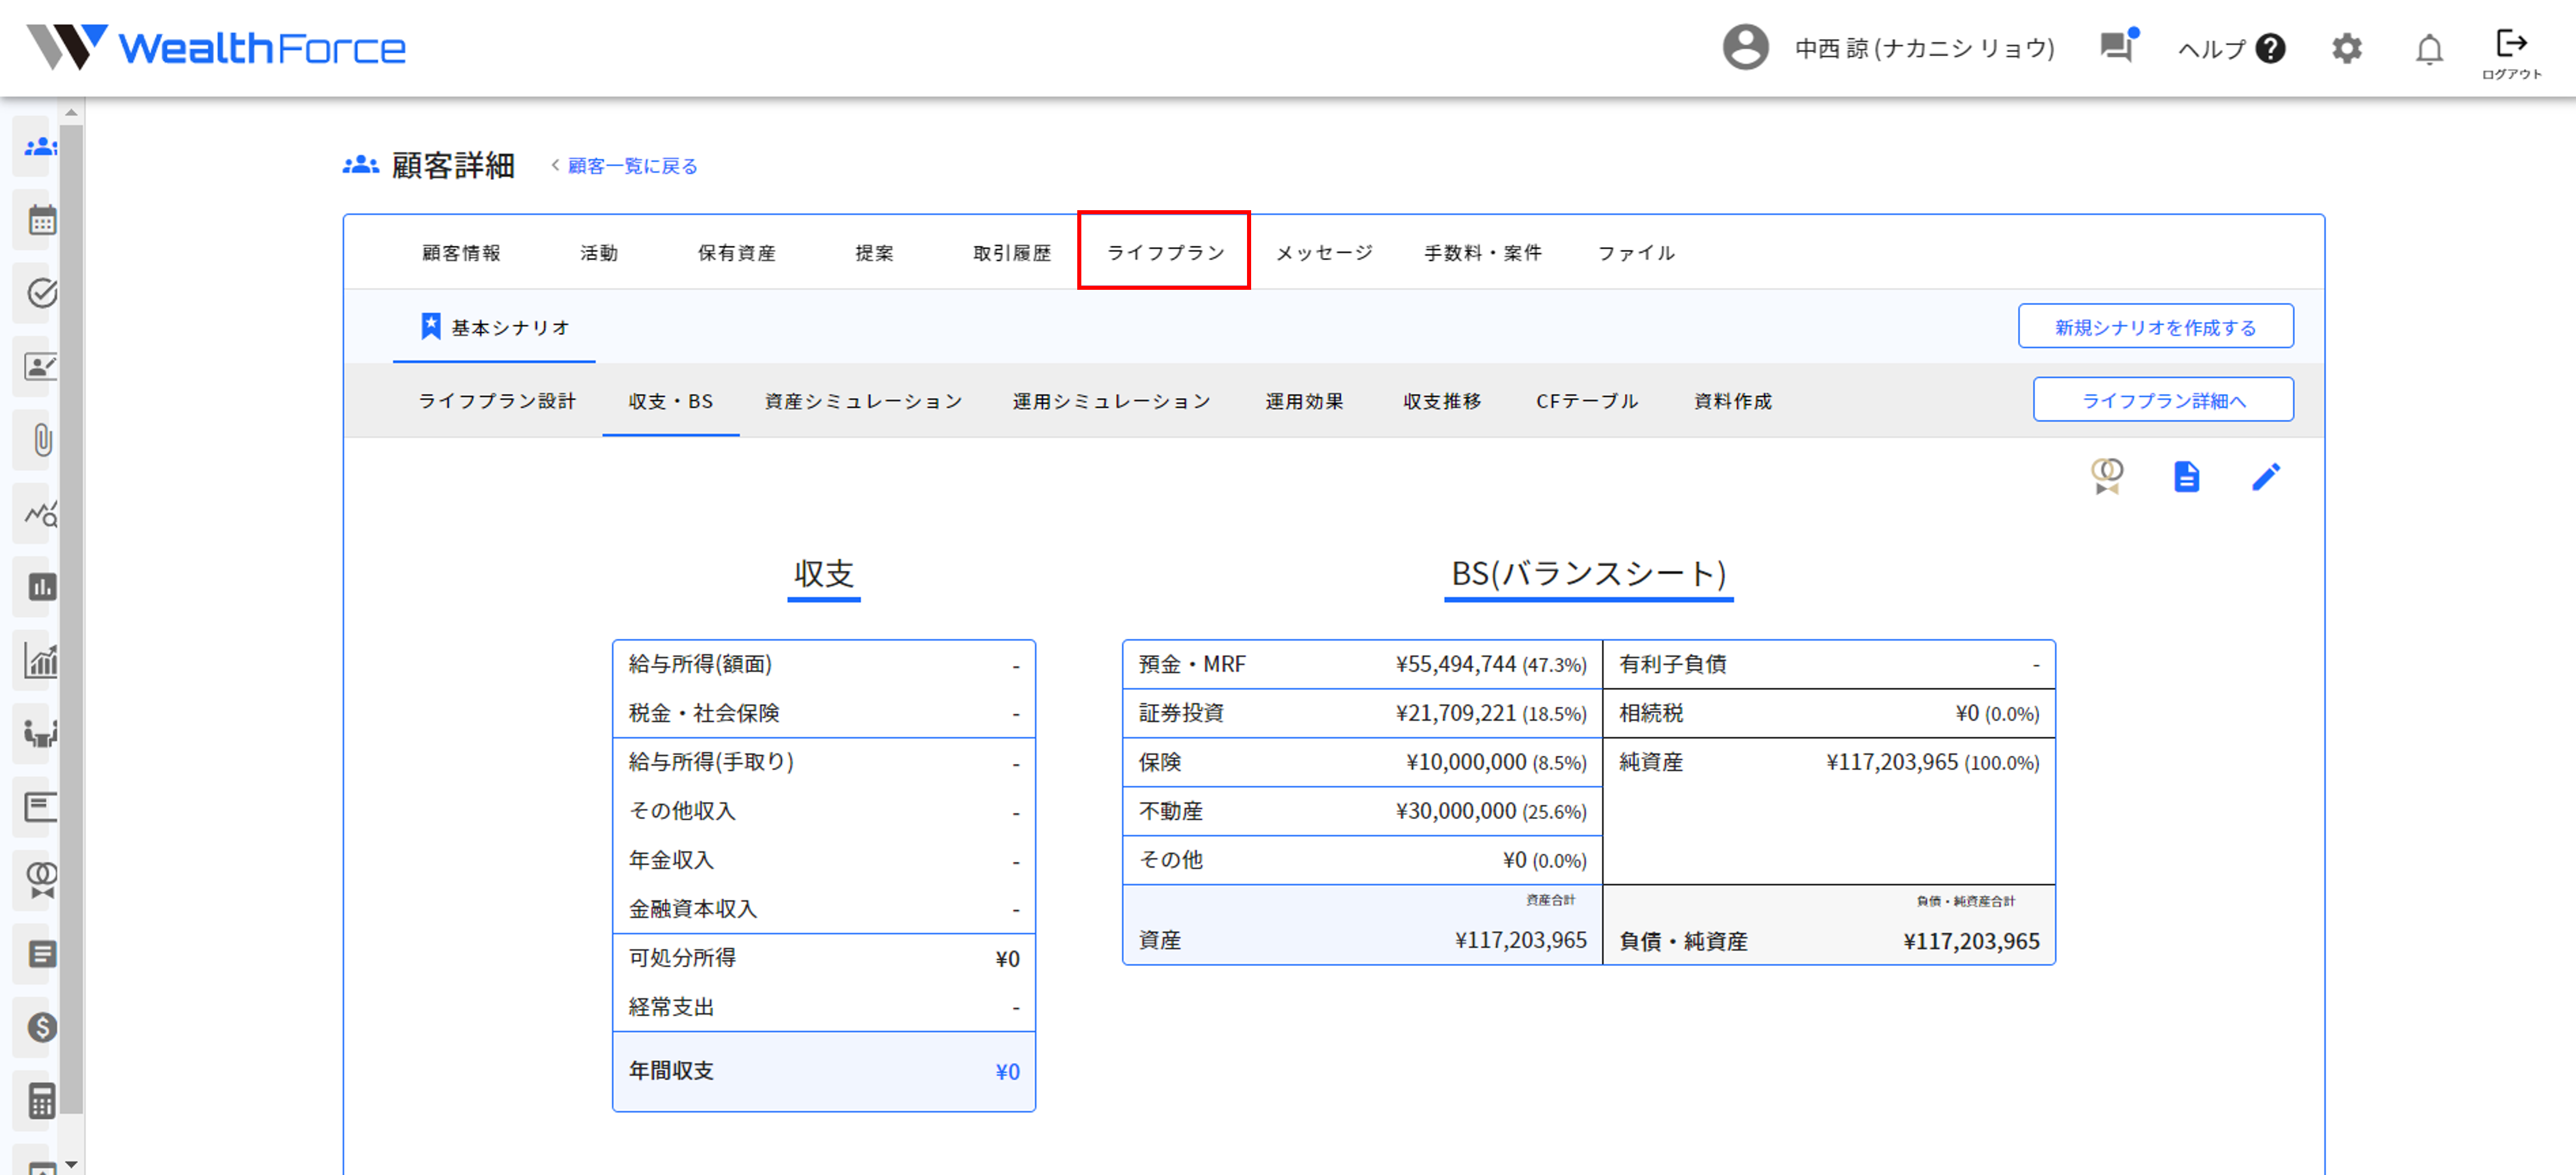Click 証券投資 value ¥21,709,221
2576x1175 pixels.
point(1455,713)
